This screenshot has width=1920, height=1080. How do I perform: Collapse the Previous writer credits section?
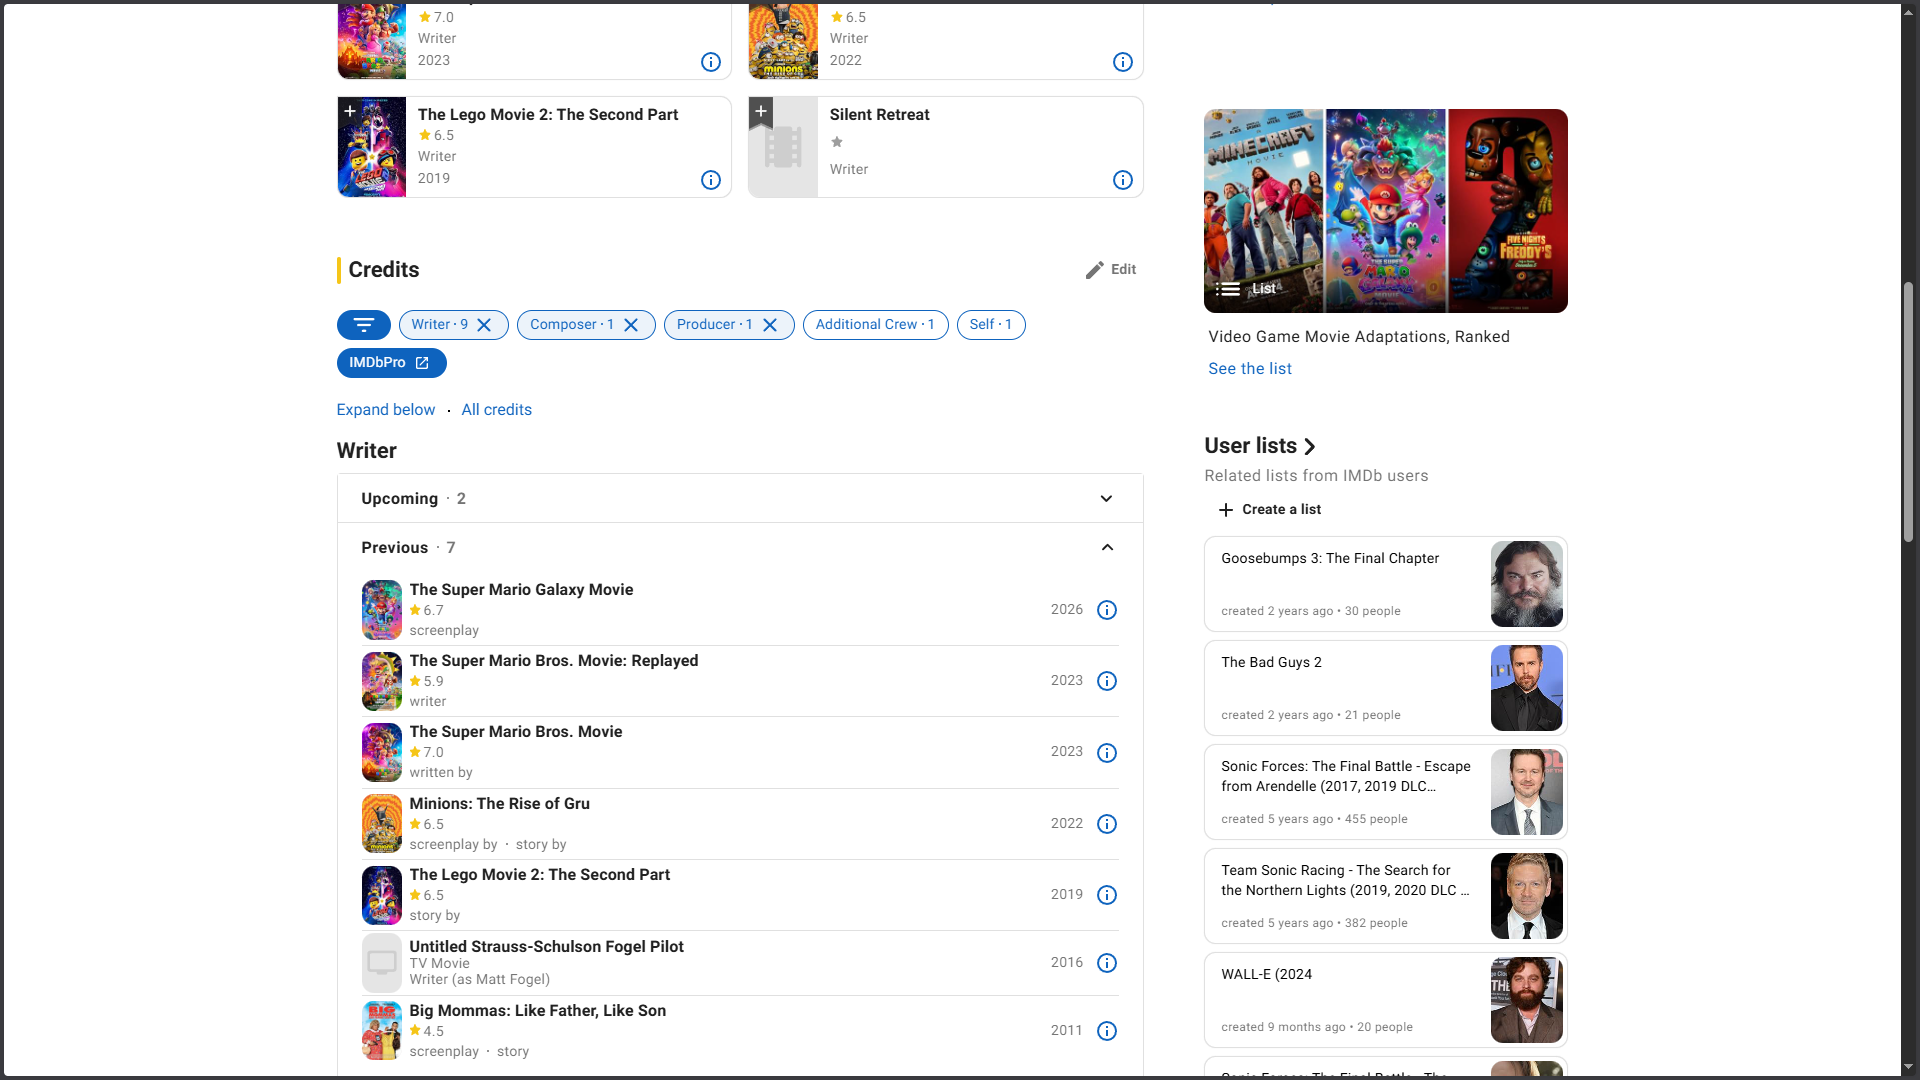(x=1106, y=548)
